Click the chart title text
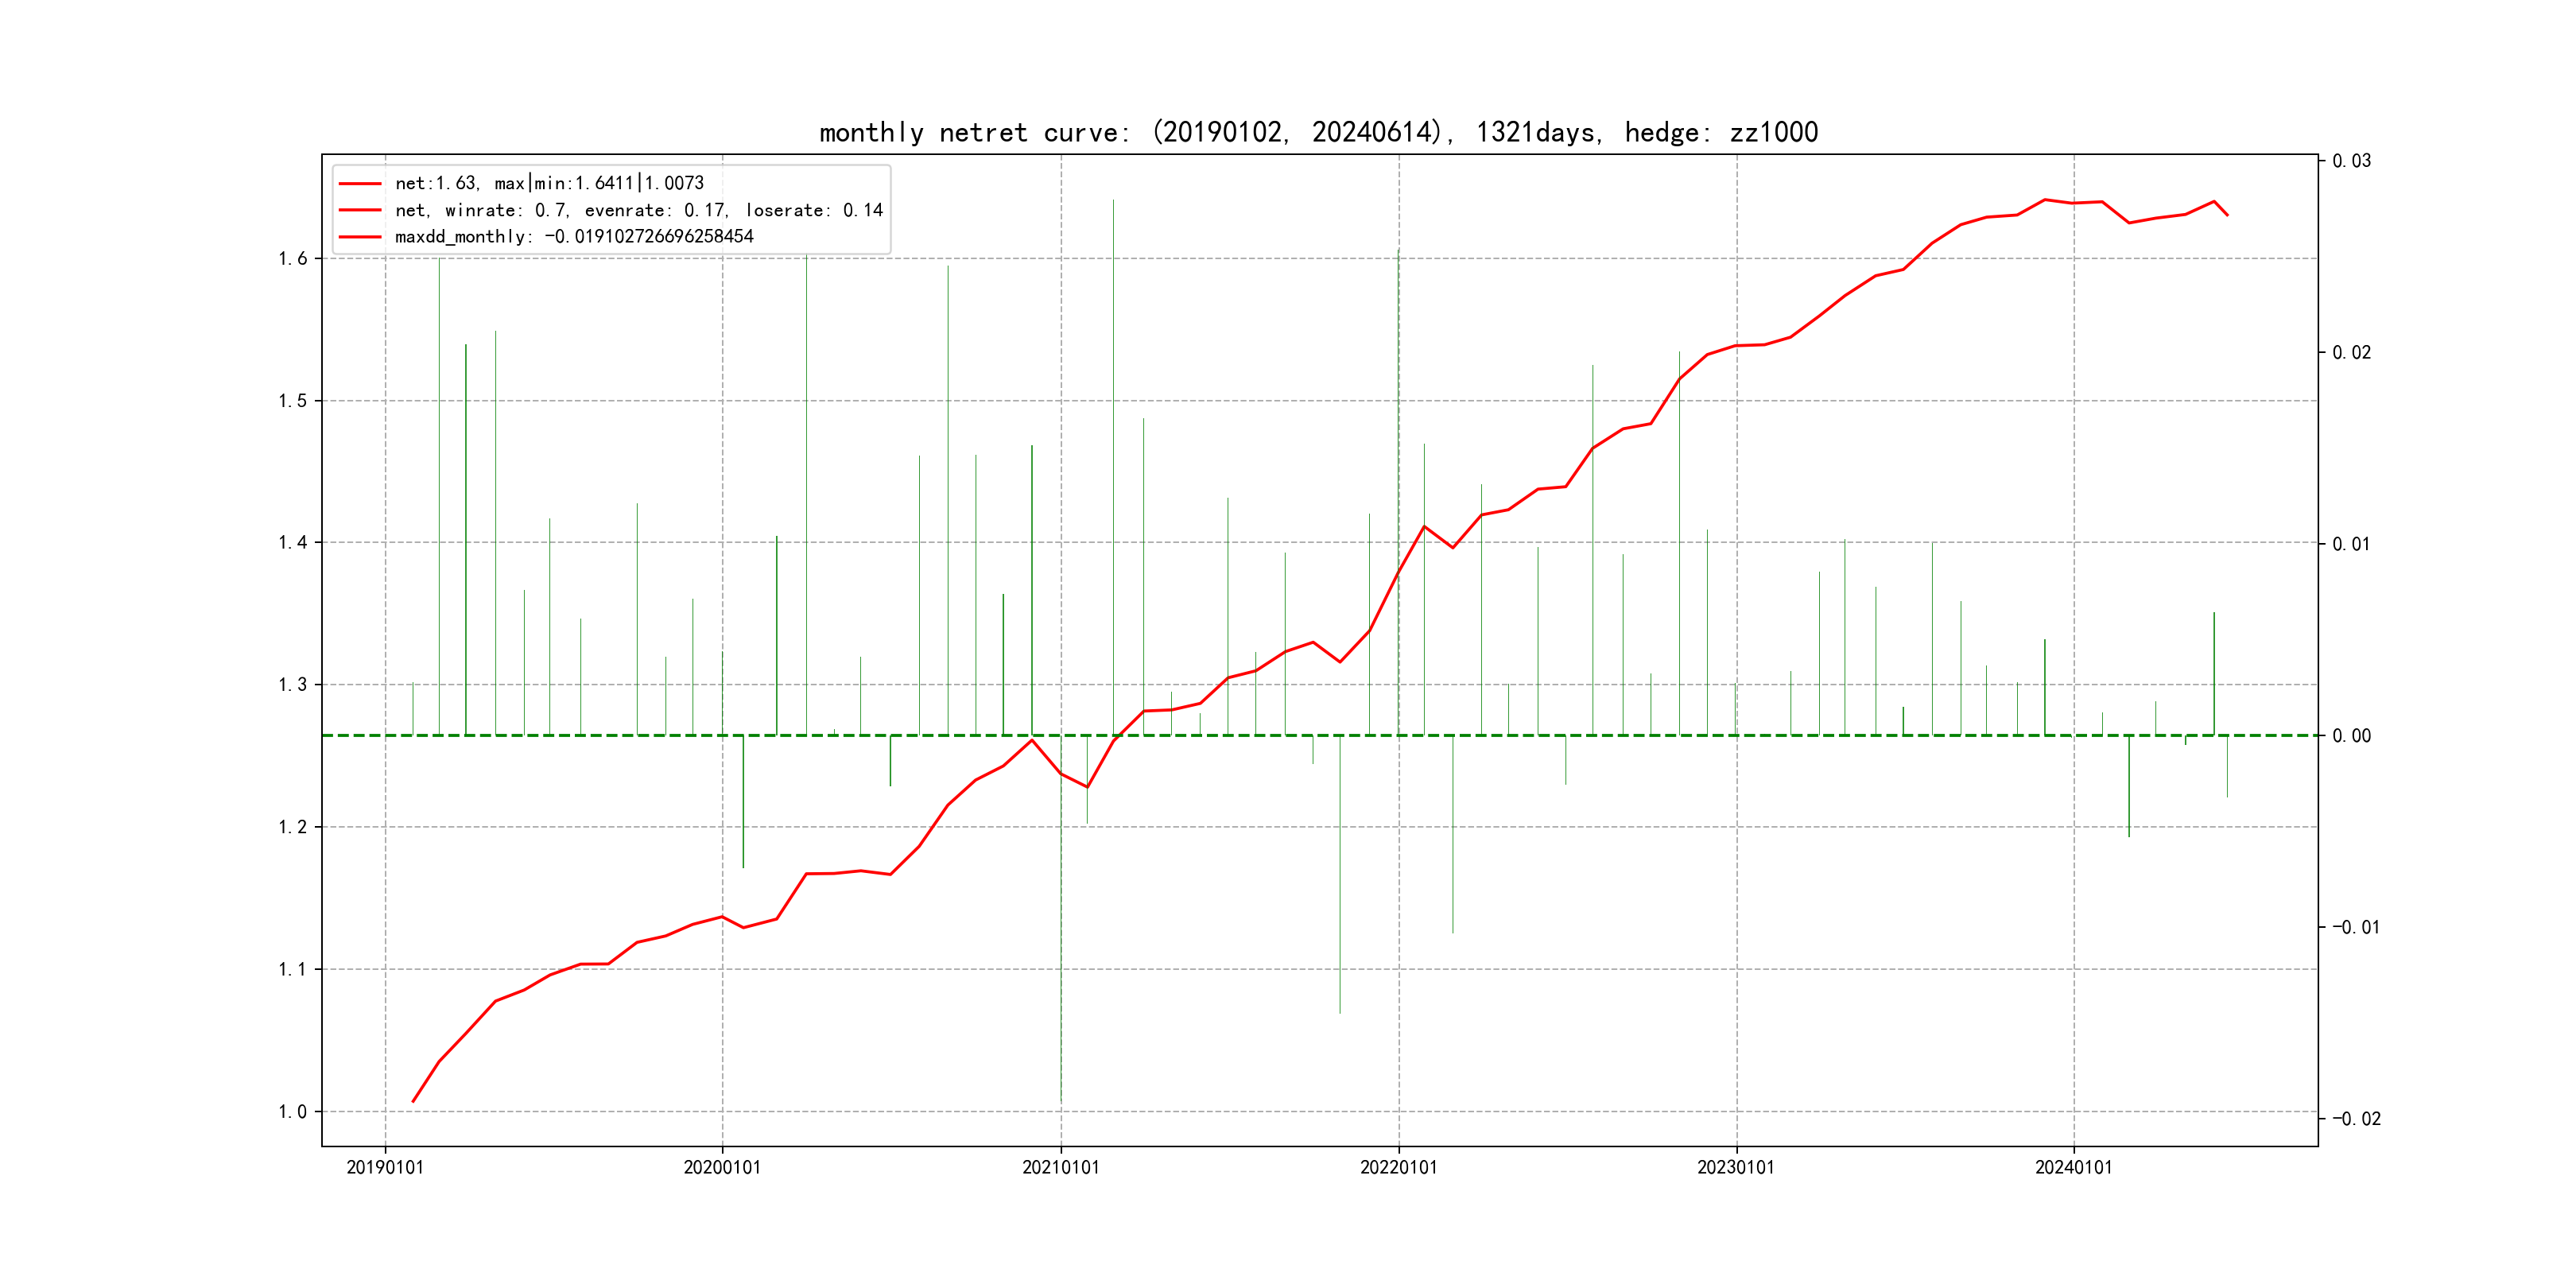 point(1318,132)
